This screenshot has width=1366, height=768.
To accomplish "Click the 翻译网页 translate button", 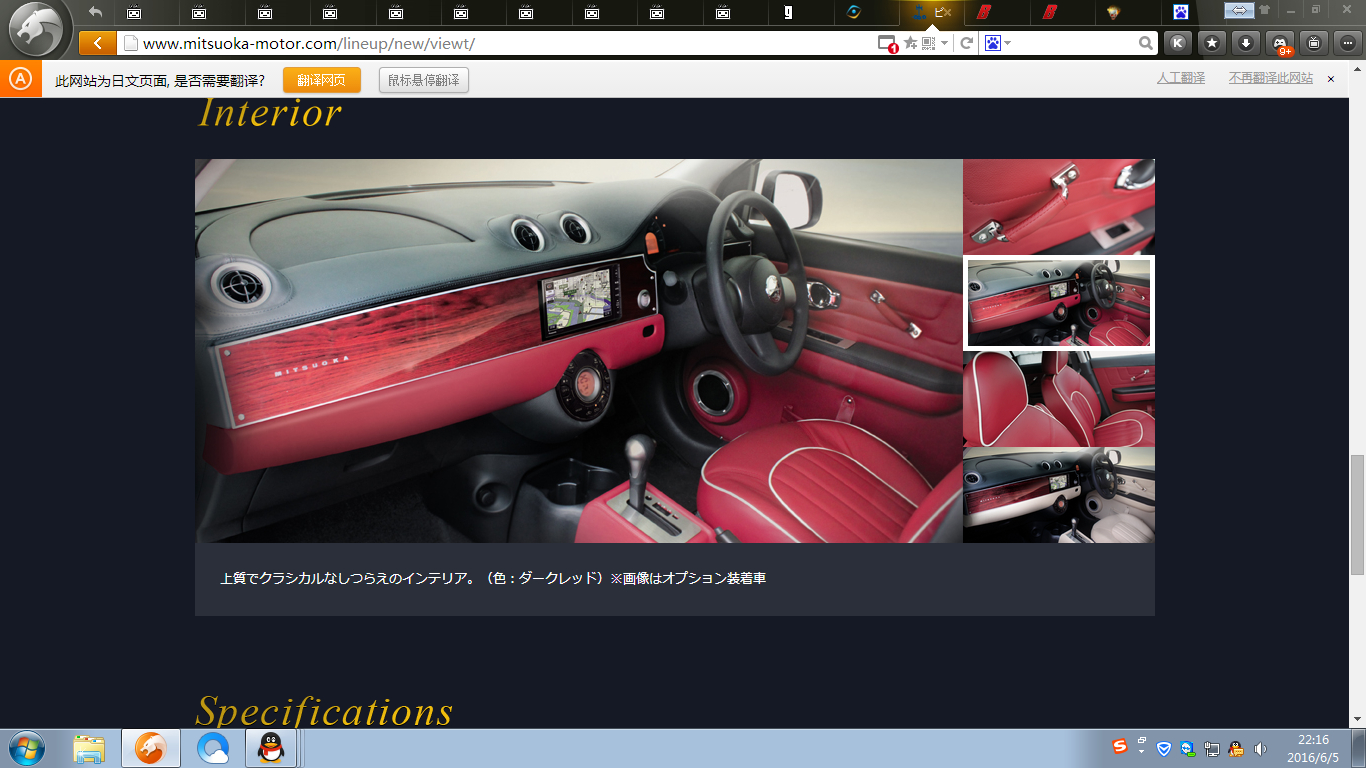I will pos(321,80).
